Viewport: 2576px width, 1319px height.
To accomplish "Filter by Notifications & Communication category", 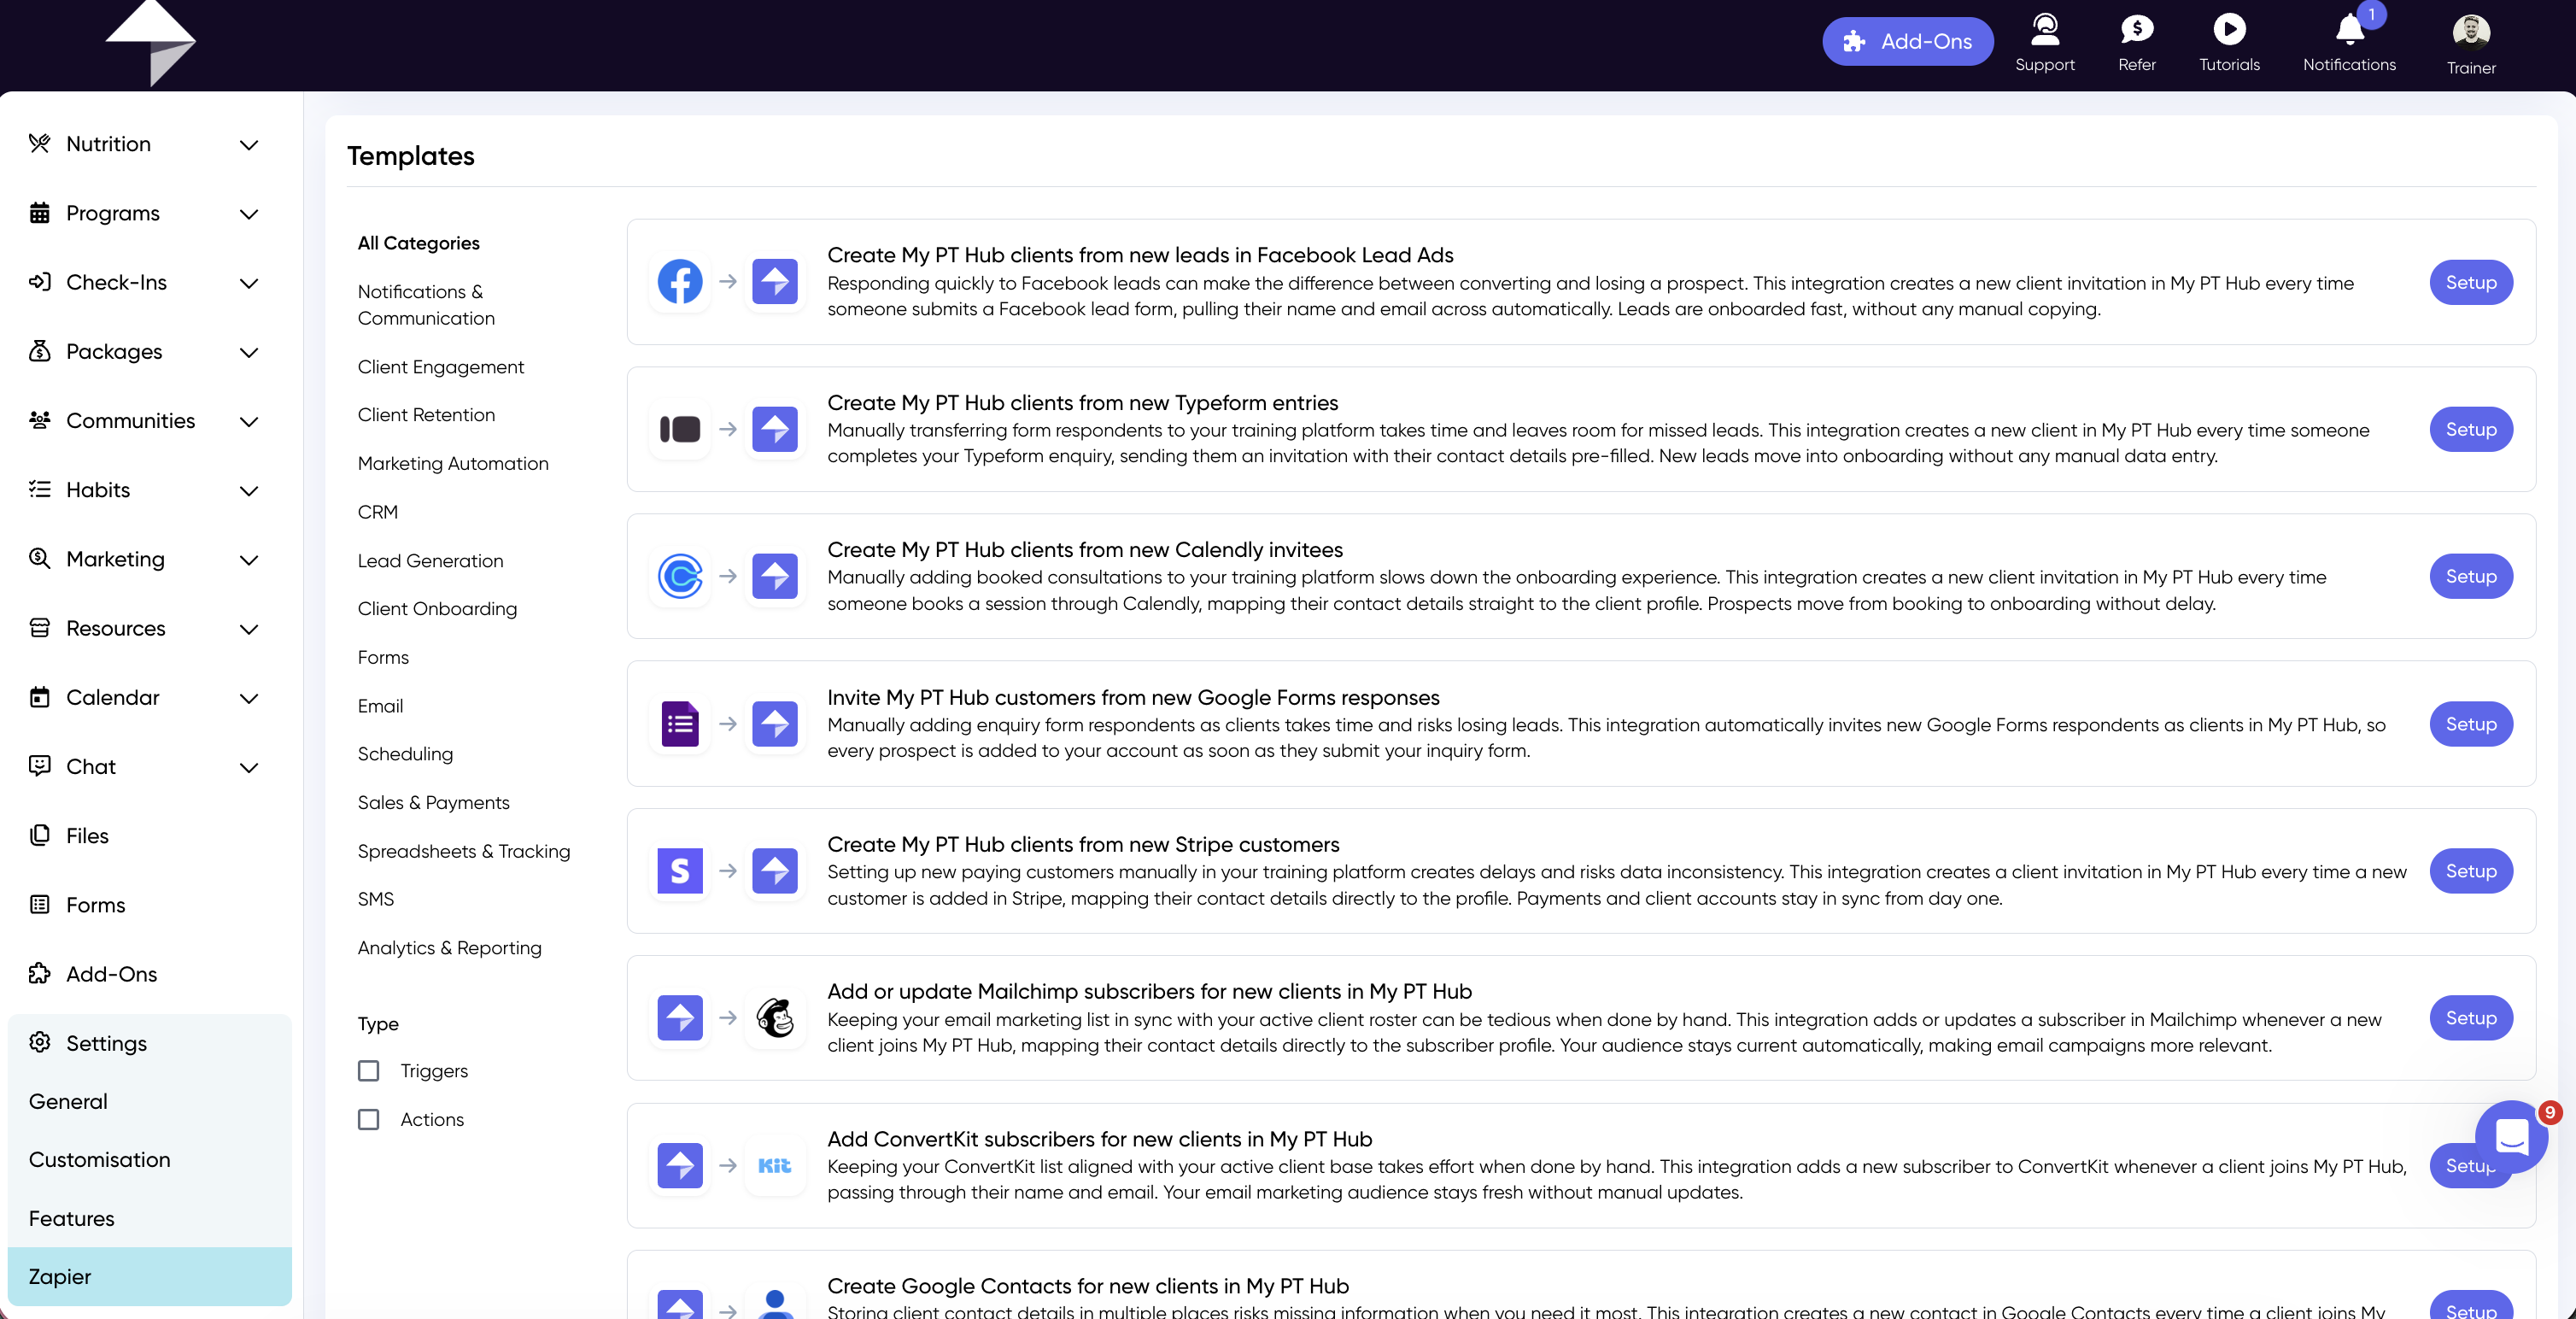I will pyautogui.click(x=426, y=304).
